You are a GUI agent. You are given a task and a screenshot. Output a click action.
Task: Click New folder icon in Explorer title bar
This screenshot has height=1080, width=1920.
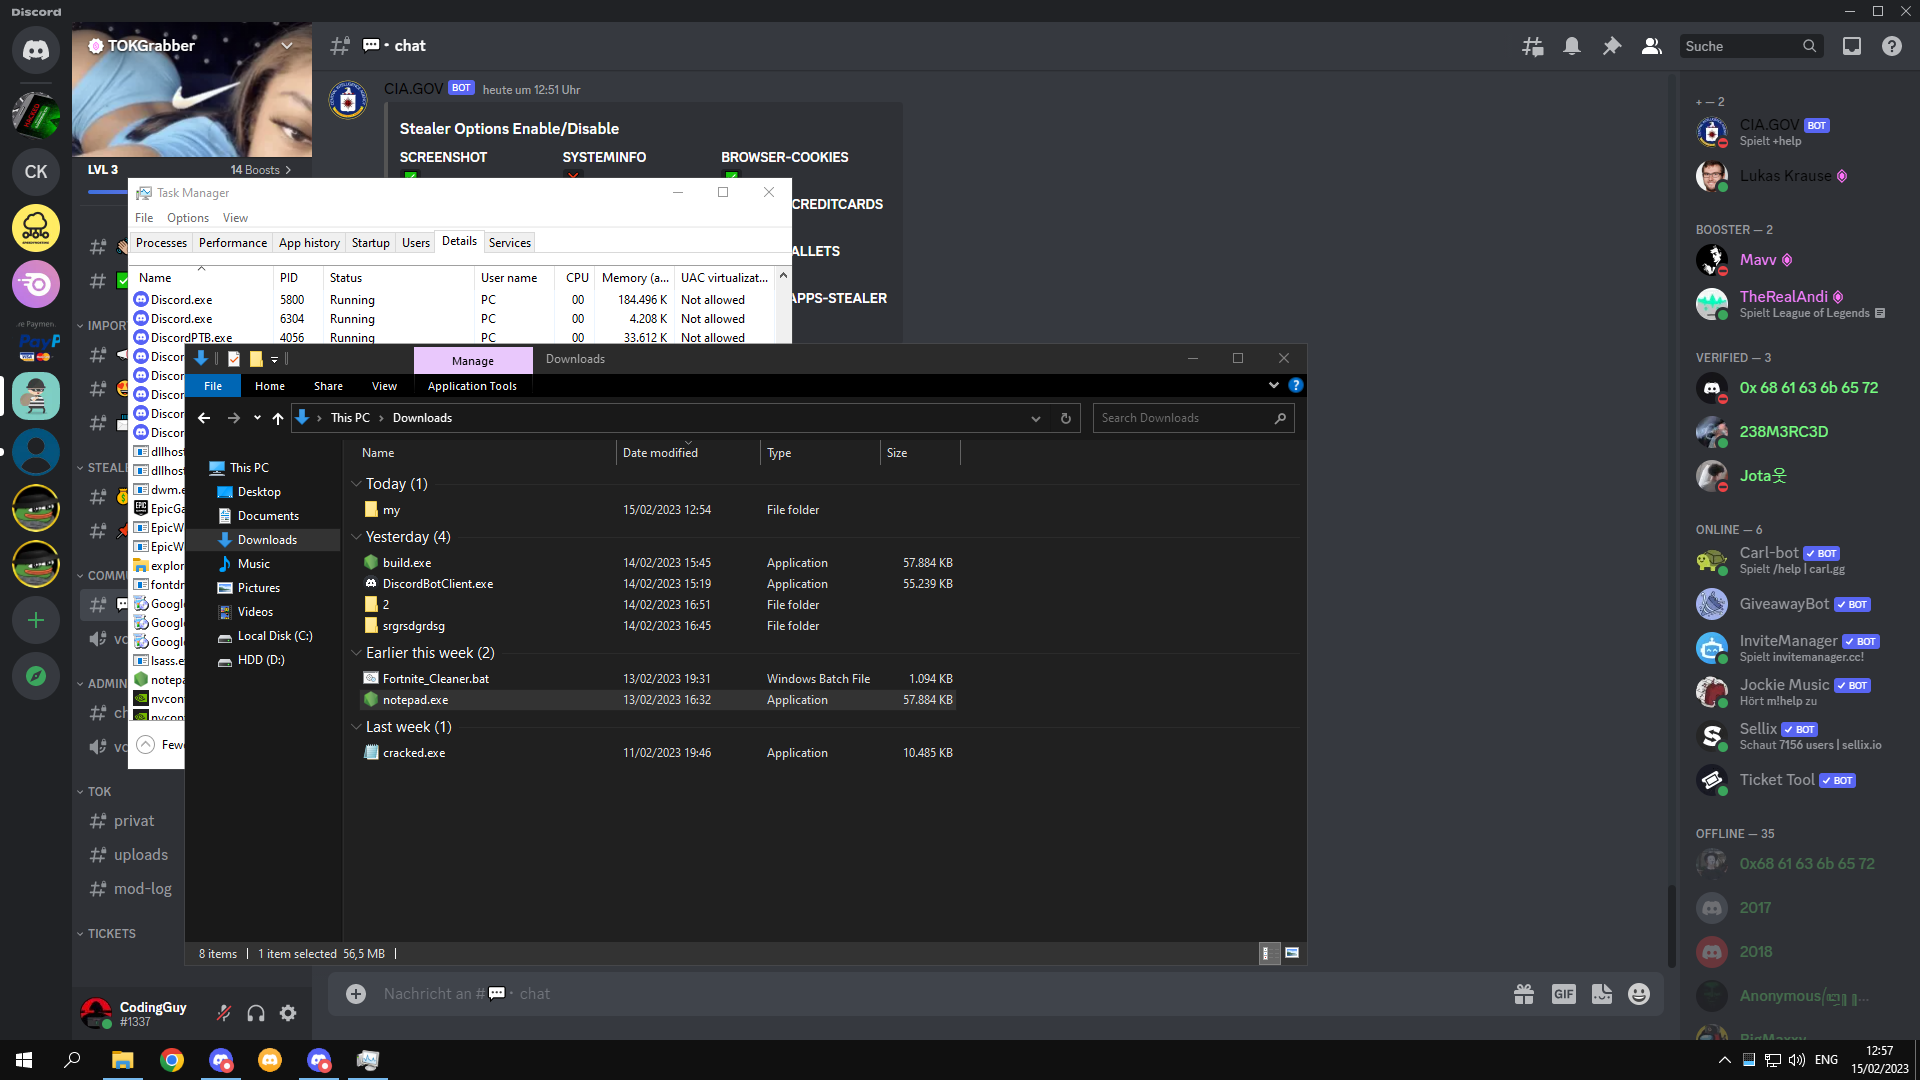click(x=256, y=359)
